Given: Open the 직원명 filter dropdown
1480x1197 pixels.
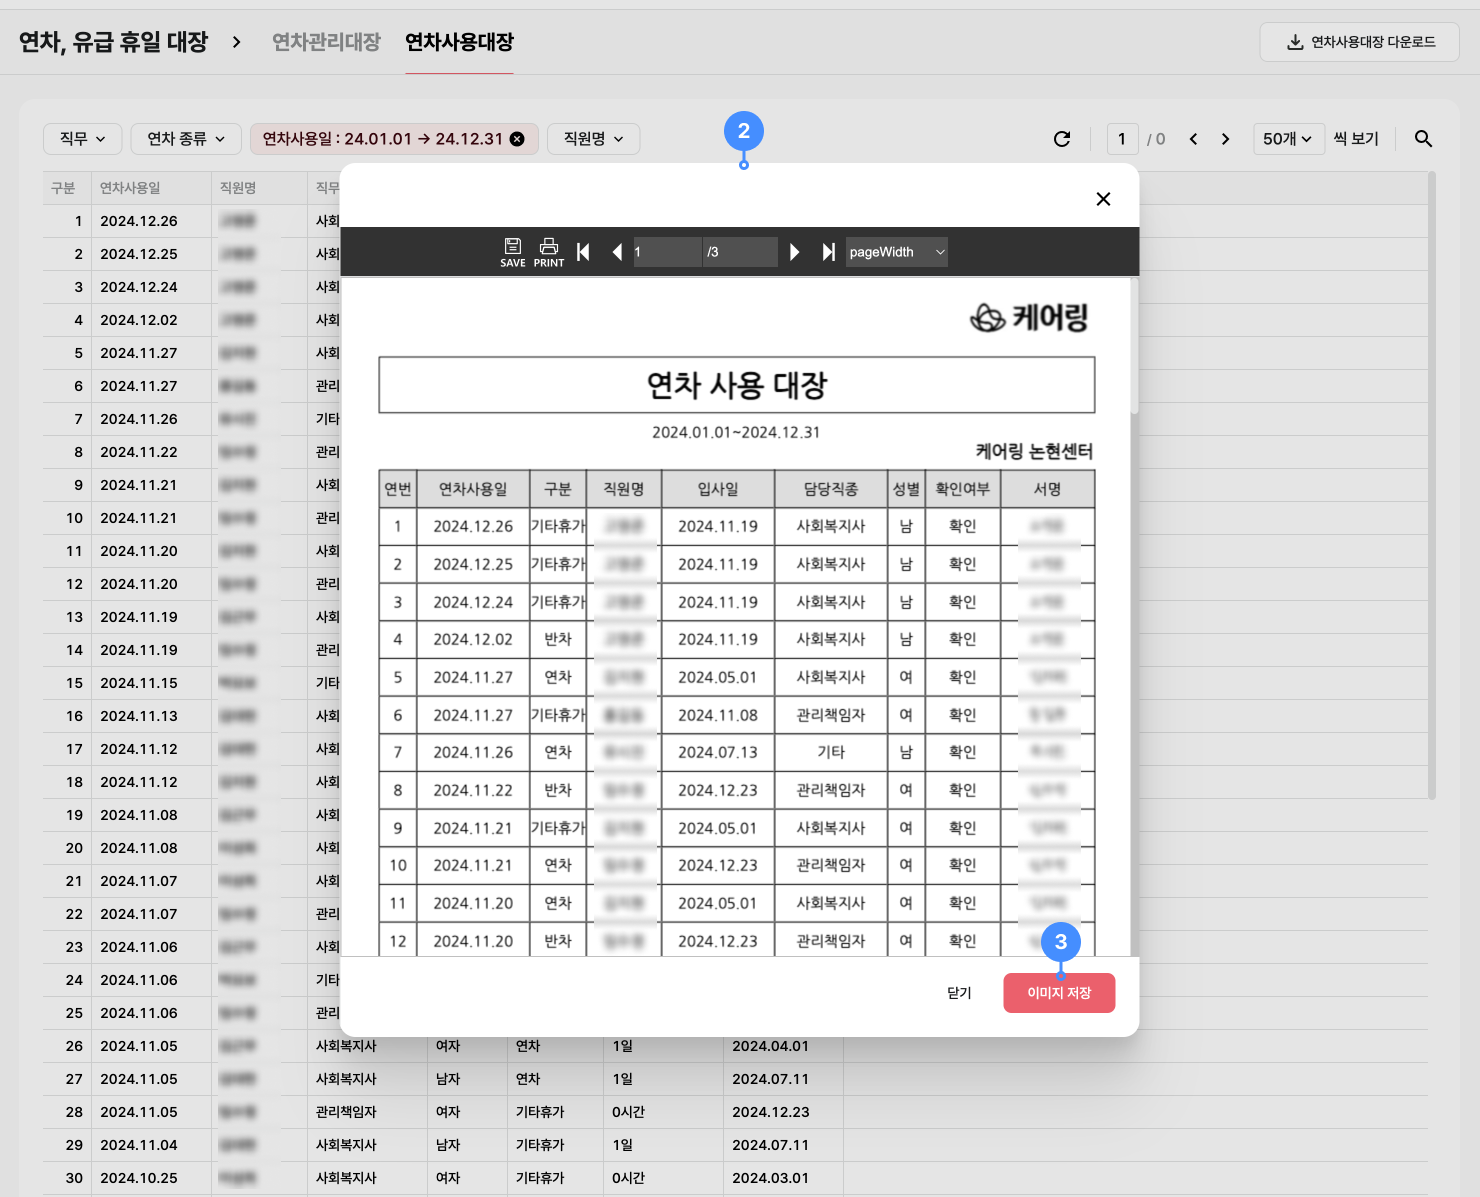Looking at the screenshot, I should pyautogui.click(x=593, y=139).
